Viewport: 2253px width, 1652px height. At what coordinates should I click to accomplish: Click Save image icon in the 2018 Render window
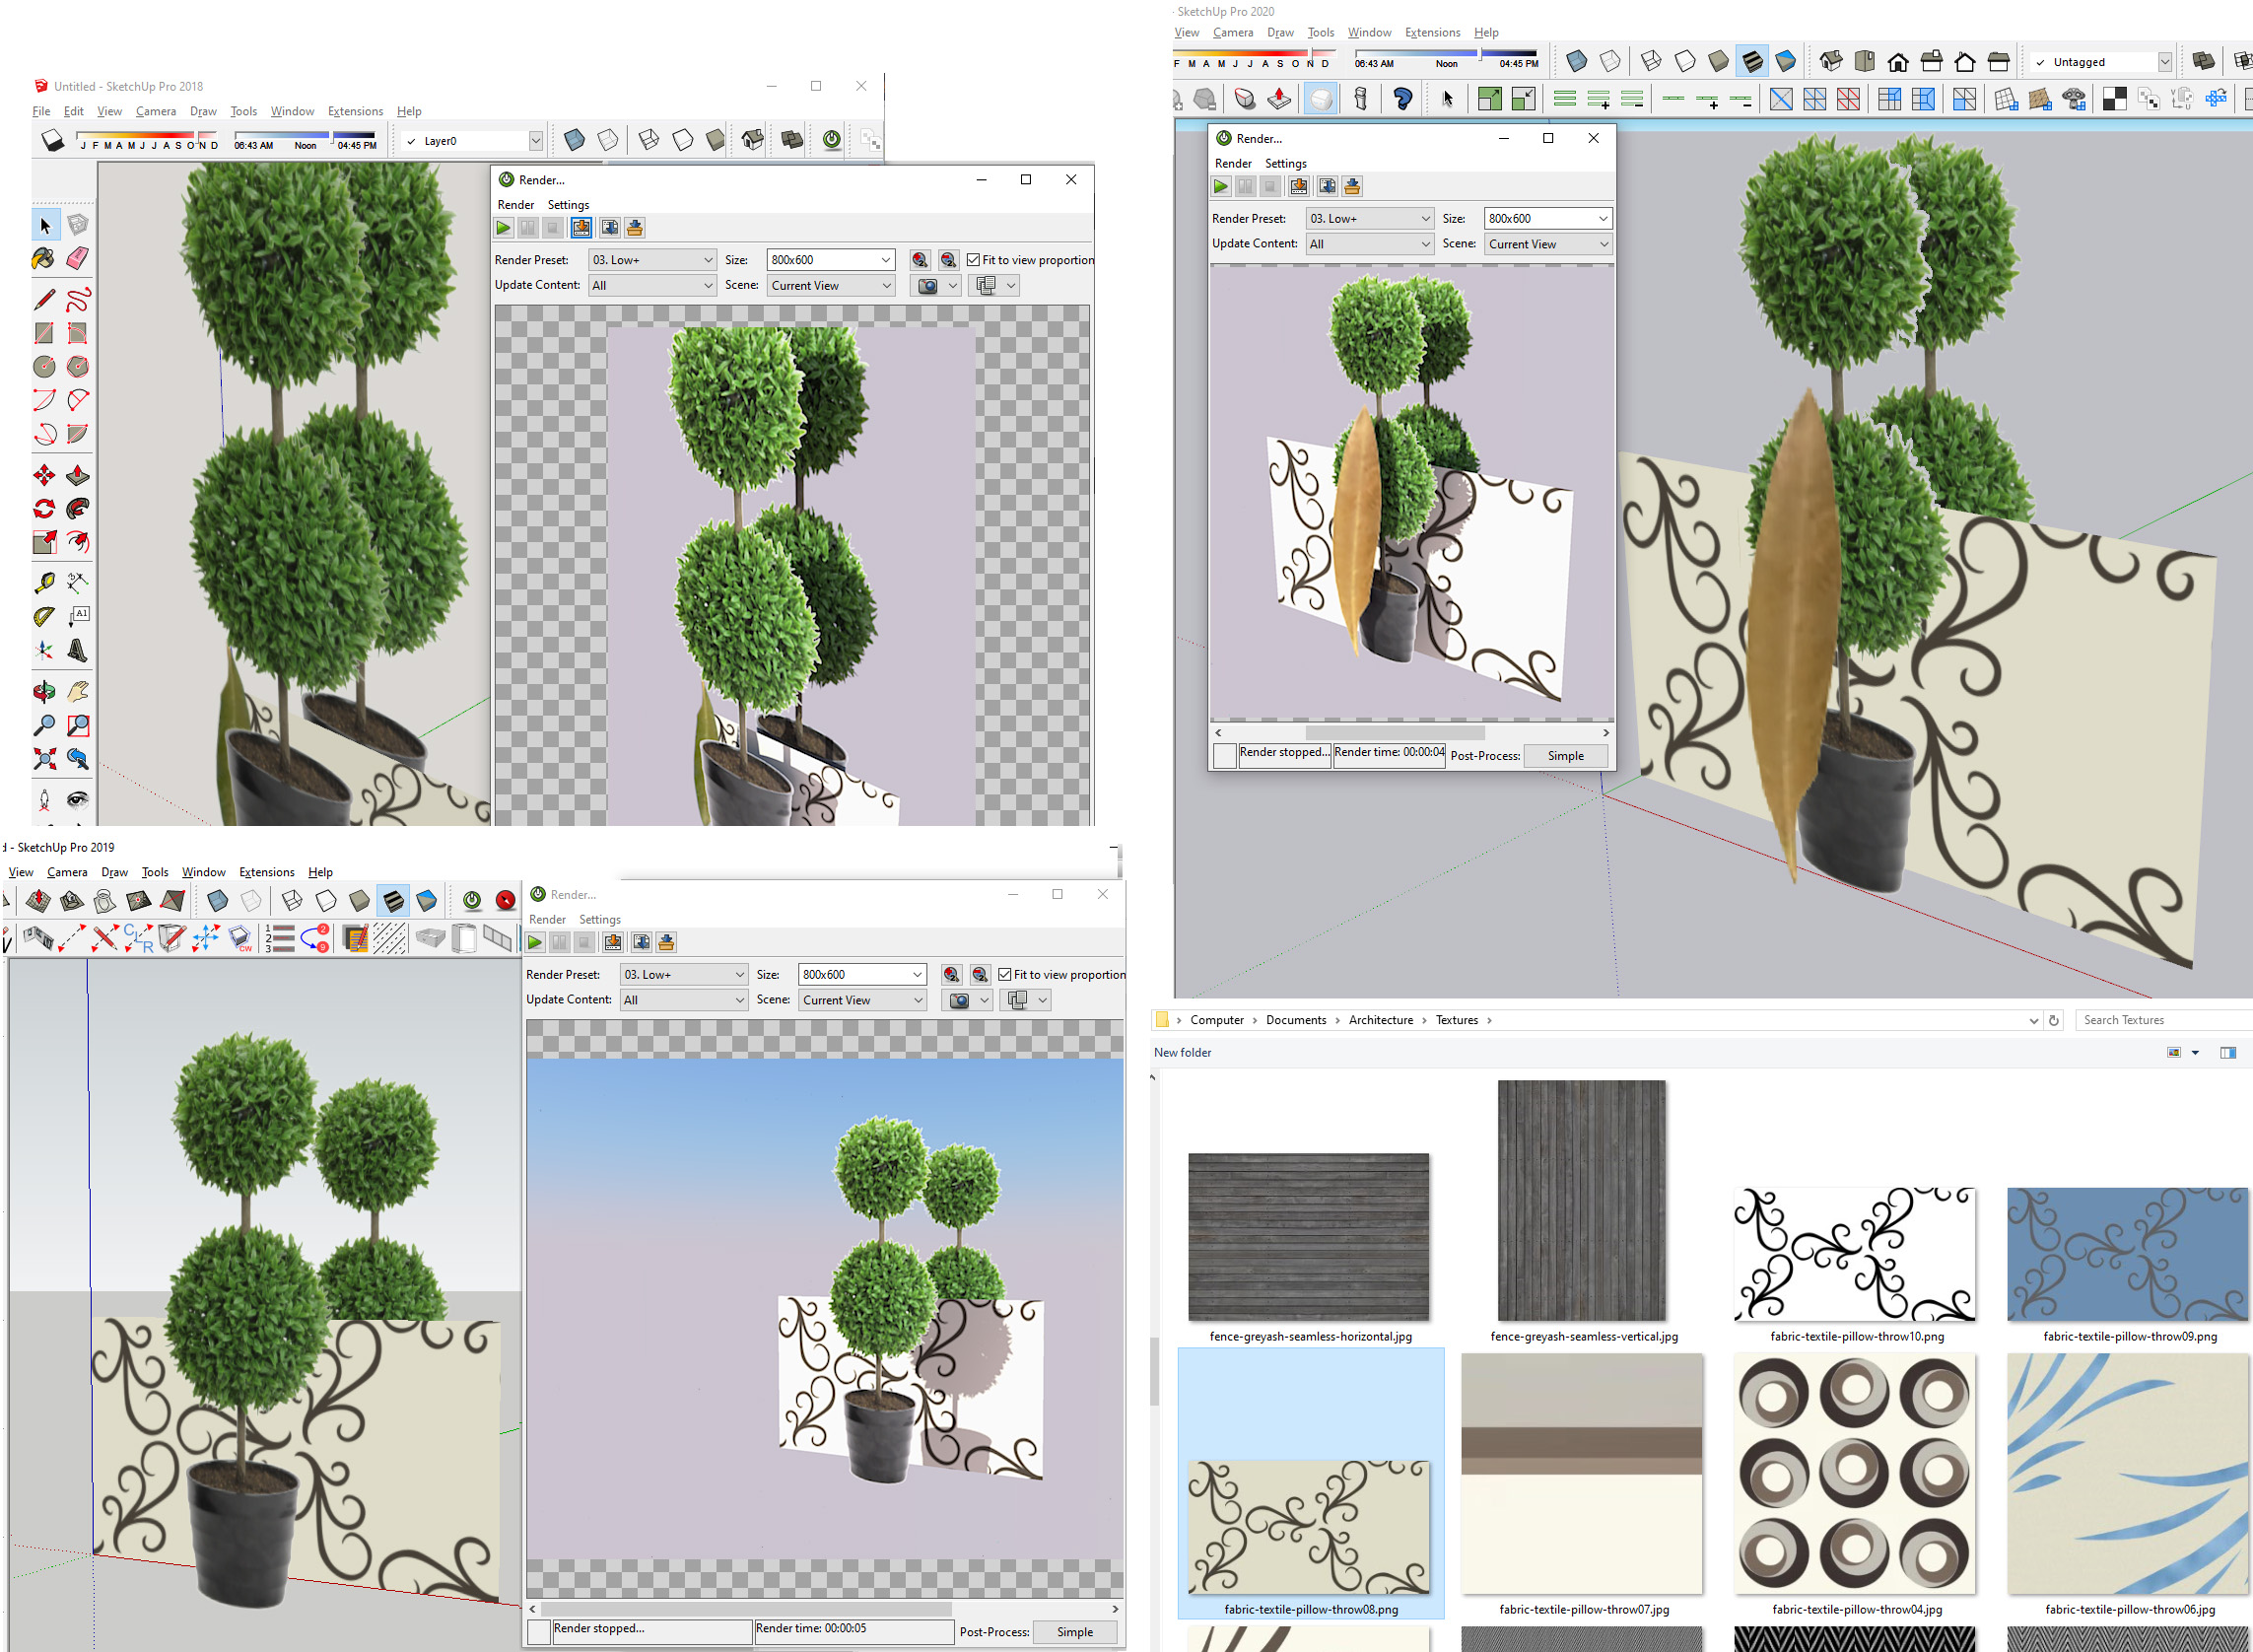pos(581,228)
